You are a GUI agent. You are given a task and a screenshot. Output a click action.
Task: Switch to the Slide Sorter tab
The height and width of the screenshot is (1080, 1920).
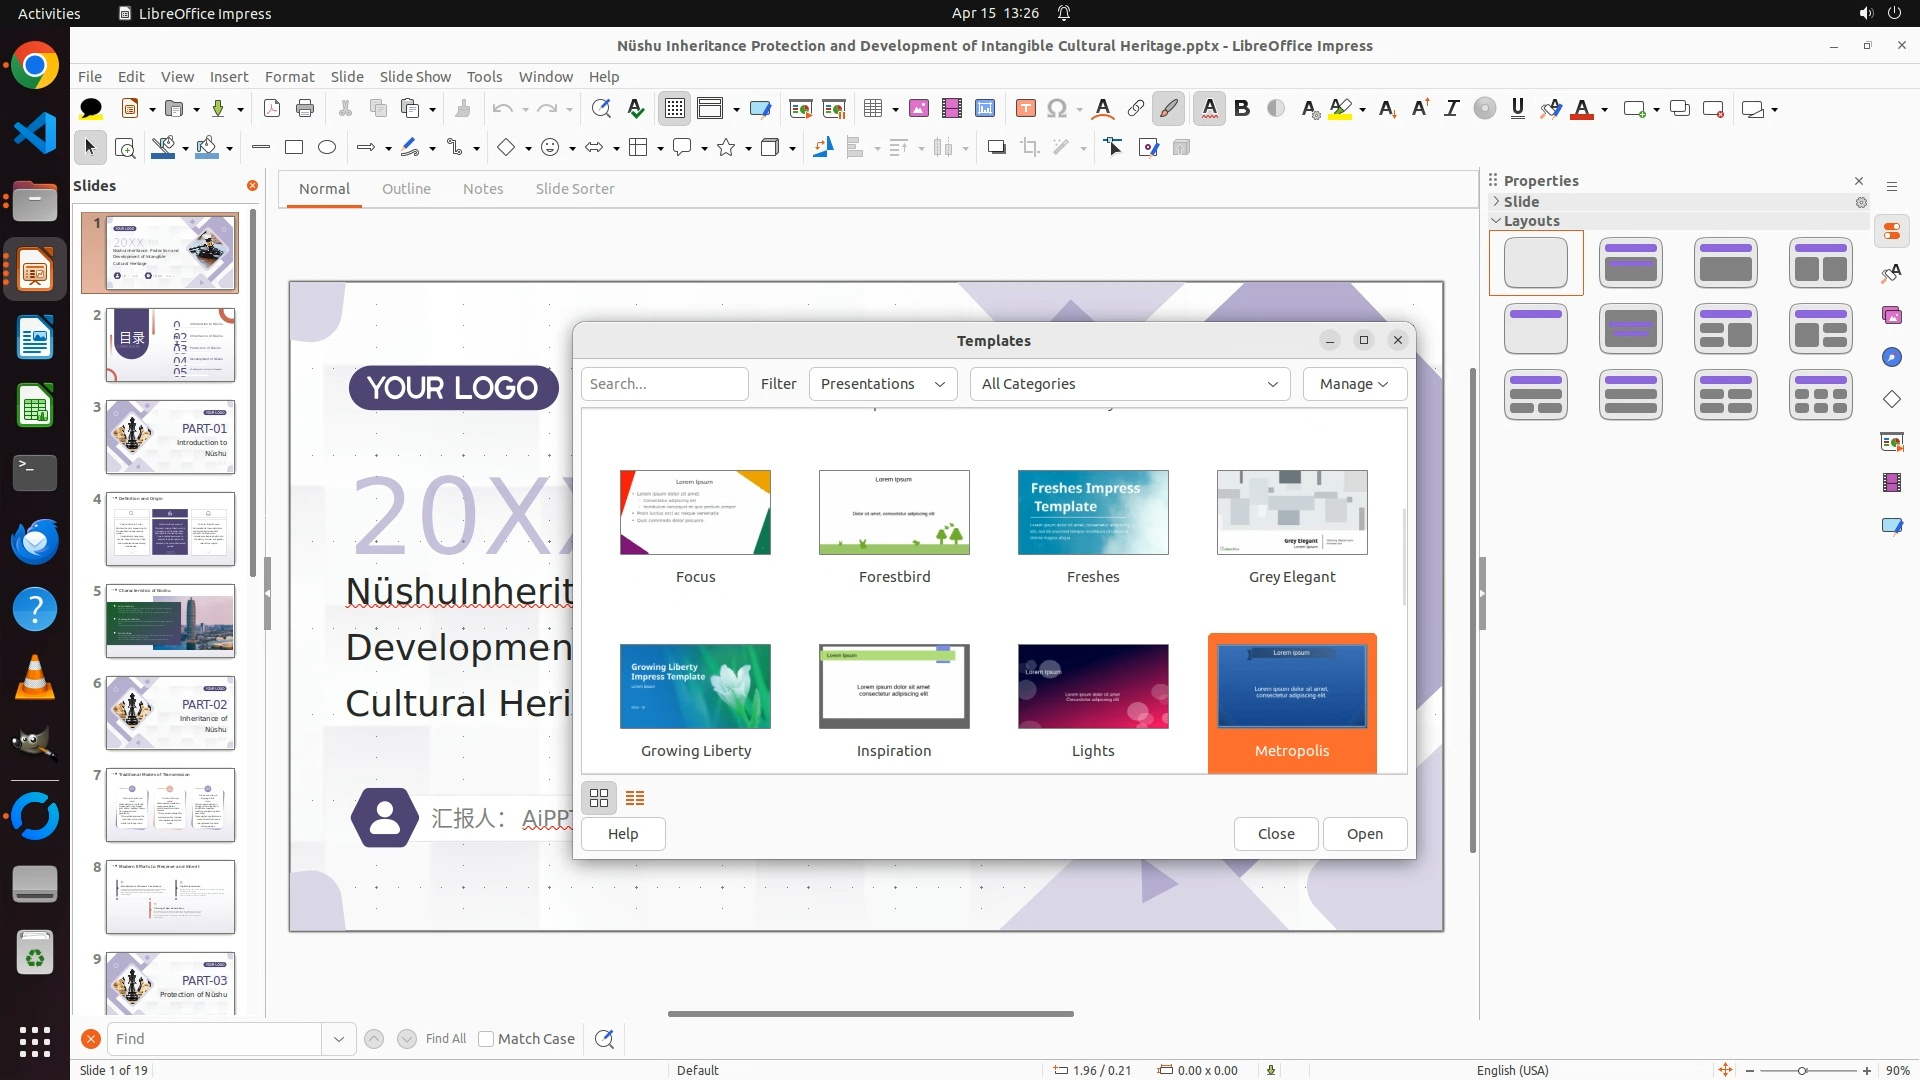pyautogui.click(x=574, y=189)
